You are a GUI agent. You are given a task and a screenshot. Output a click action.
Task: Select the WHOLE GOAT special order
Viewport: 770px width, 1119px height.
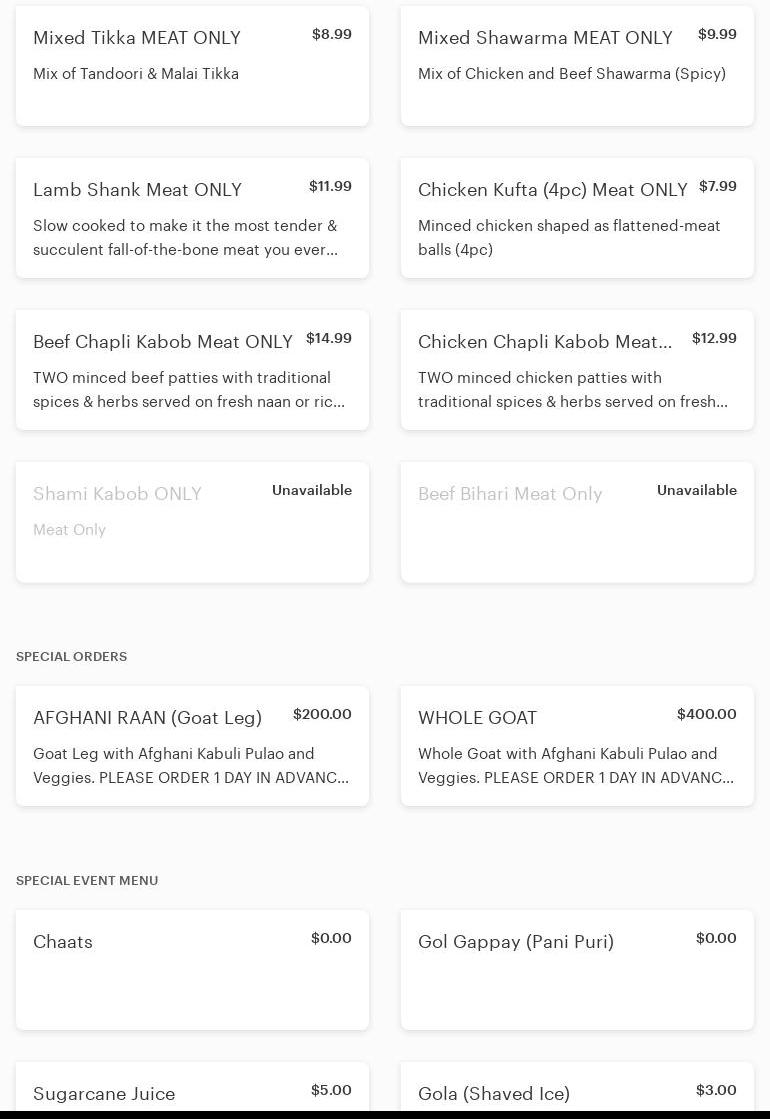coord(477,718)
